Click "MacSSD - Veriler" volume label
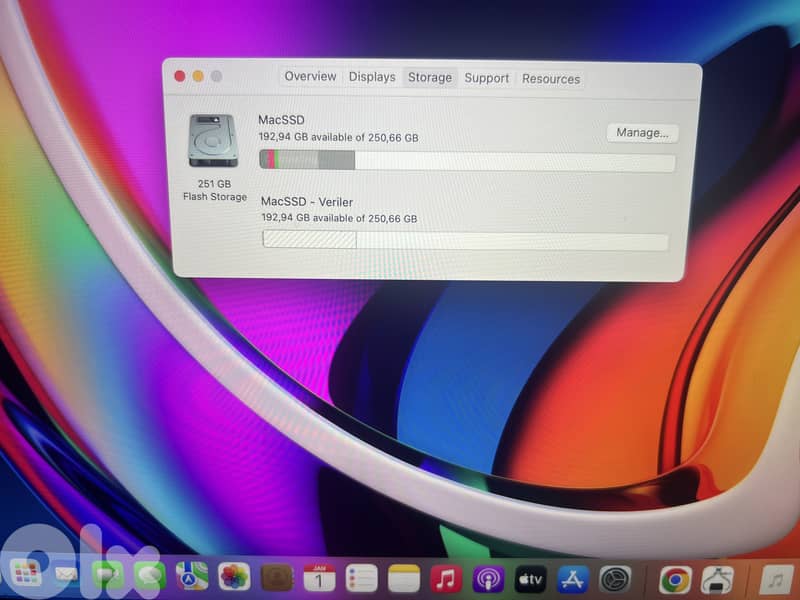This screenshot has width=800, height=600. click(307, 202)
